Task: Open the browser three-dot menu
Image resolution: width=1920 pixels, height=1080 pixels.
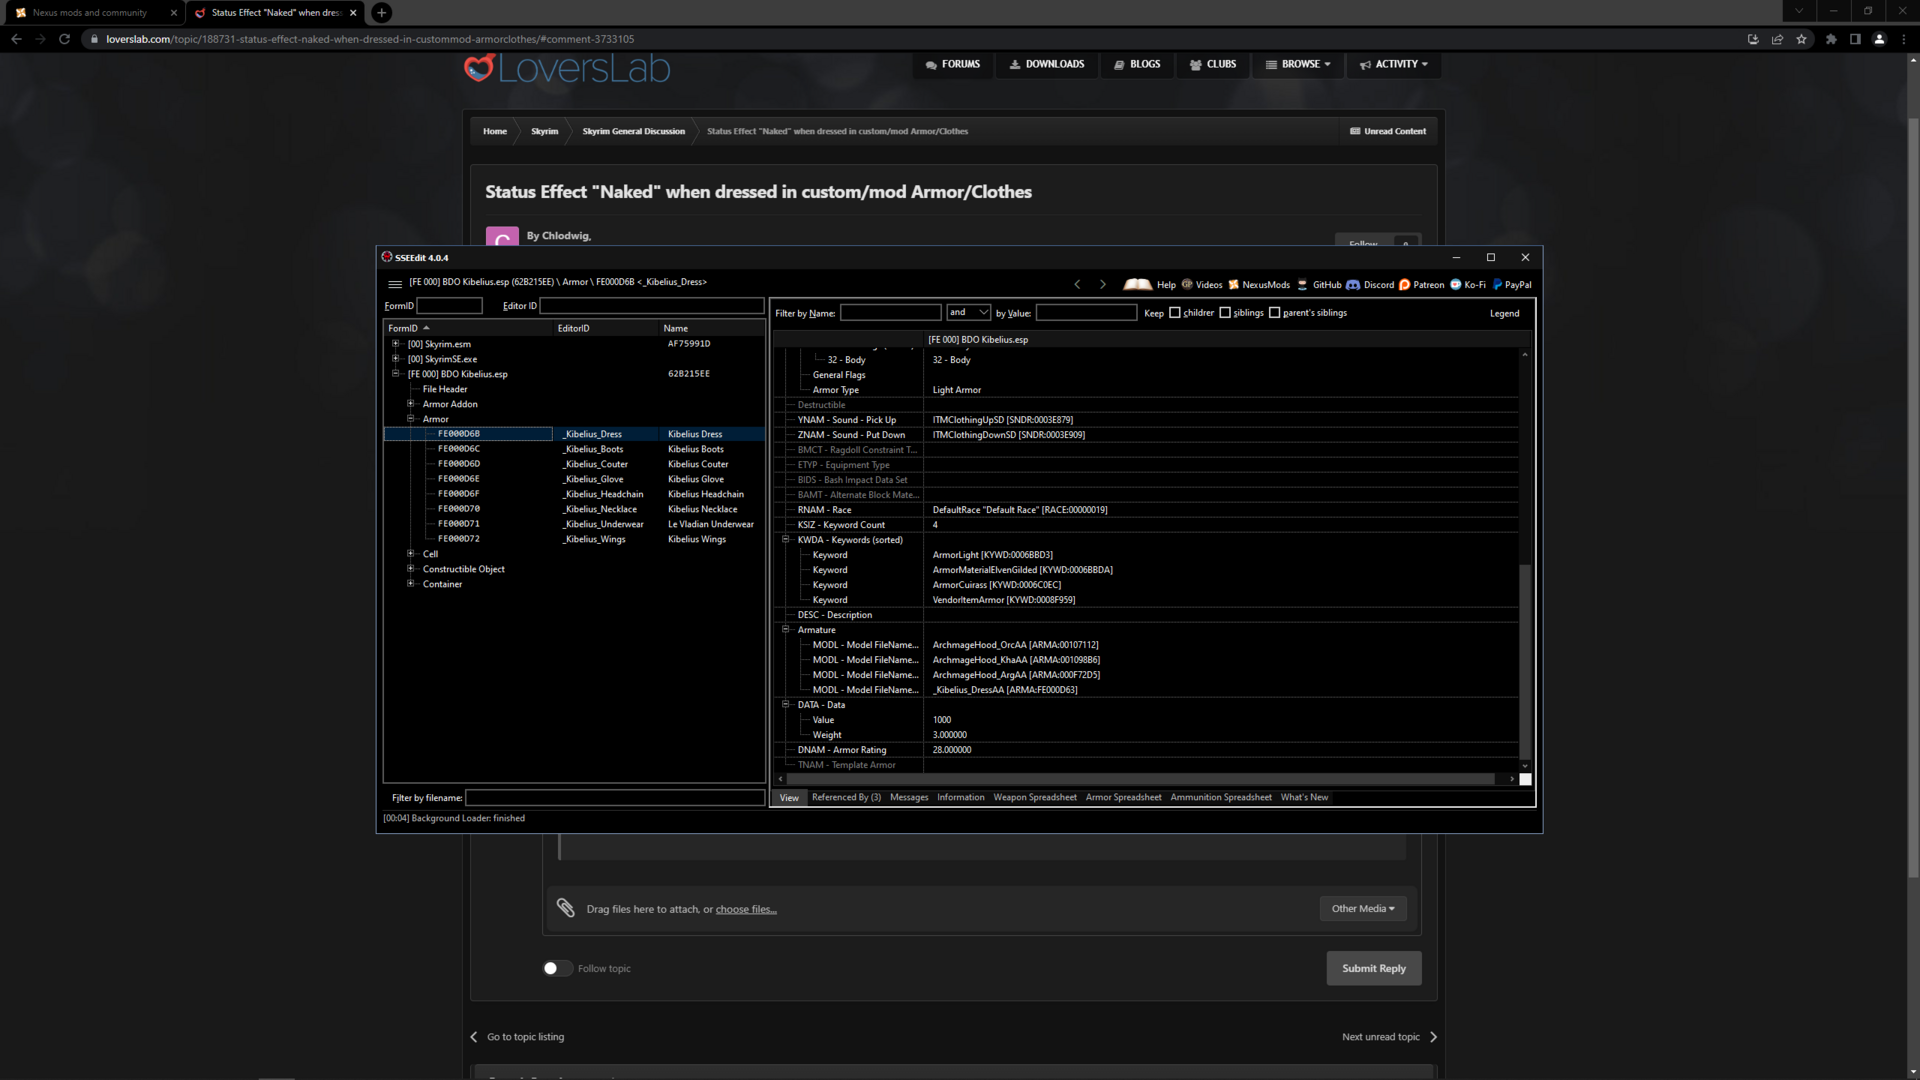Action: (1904, 39)
